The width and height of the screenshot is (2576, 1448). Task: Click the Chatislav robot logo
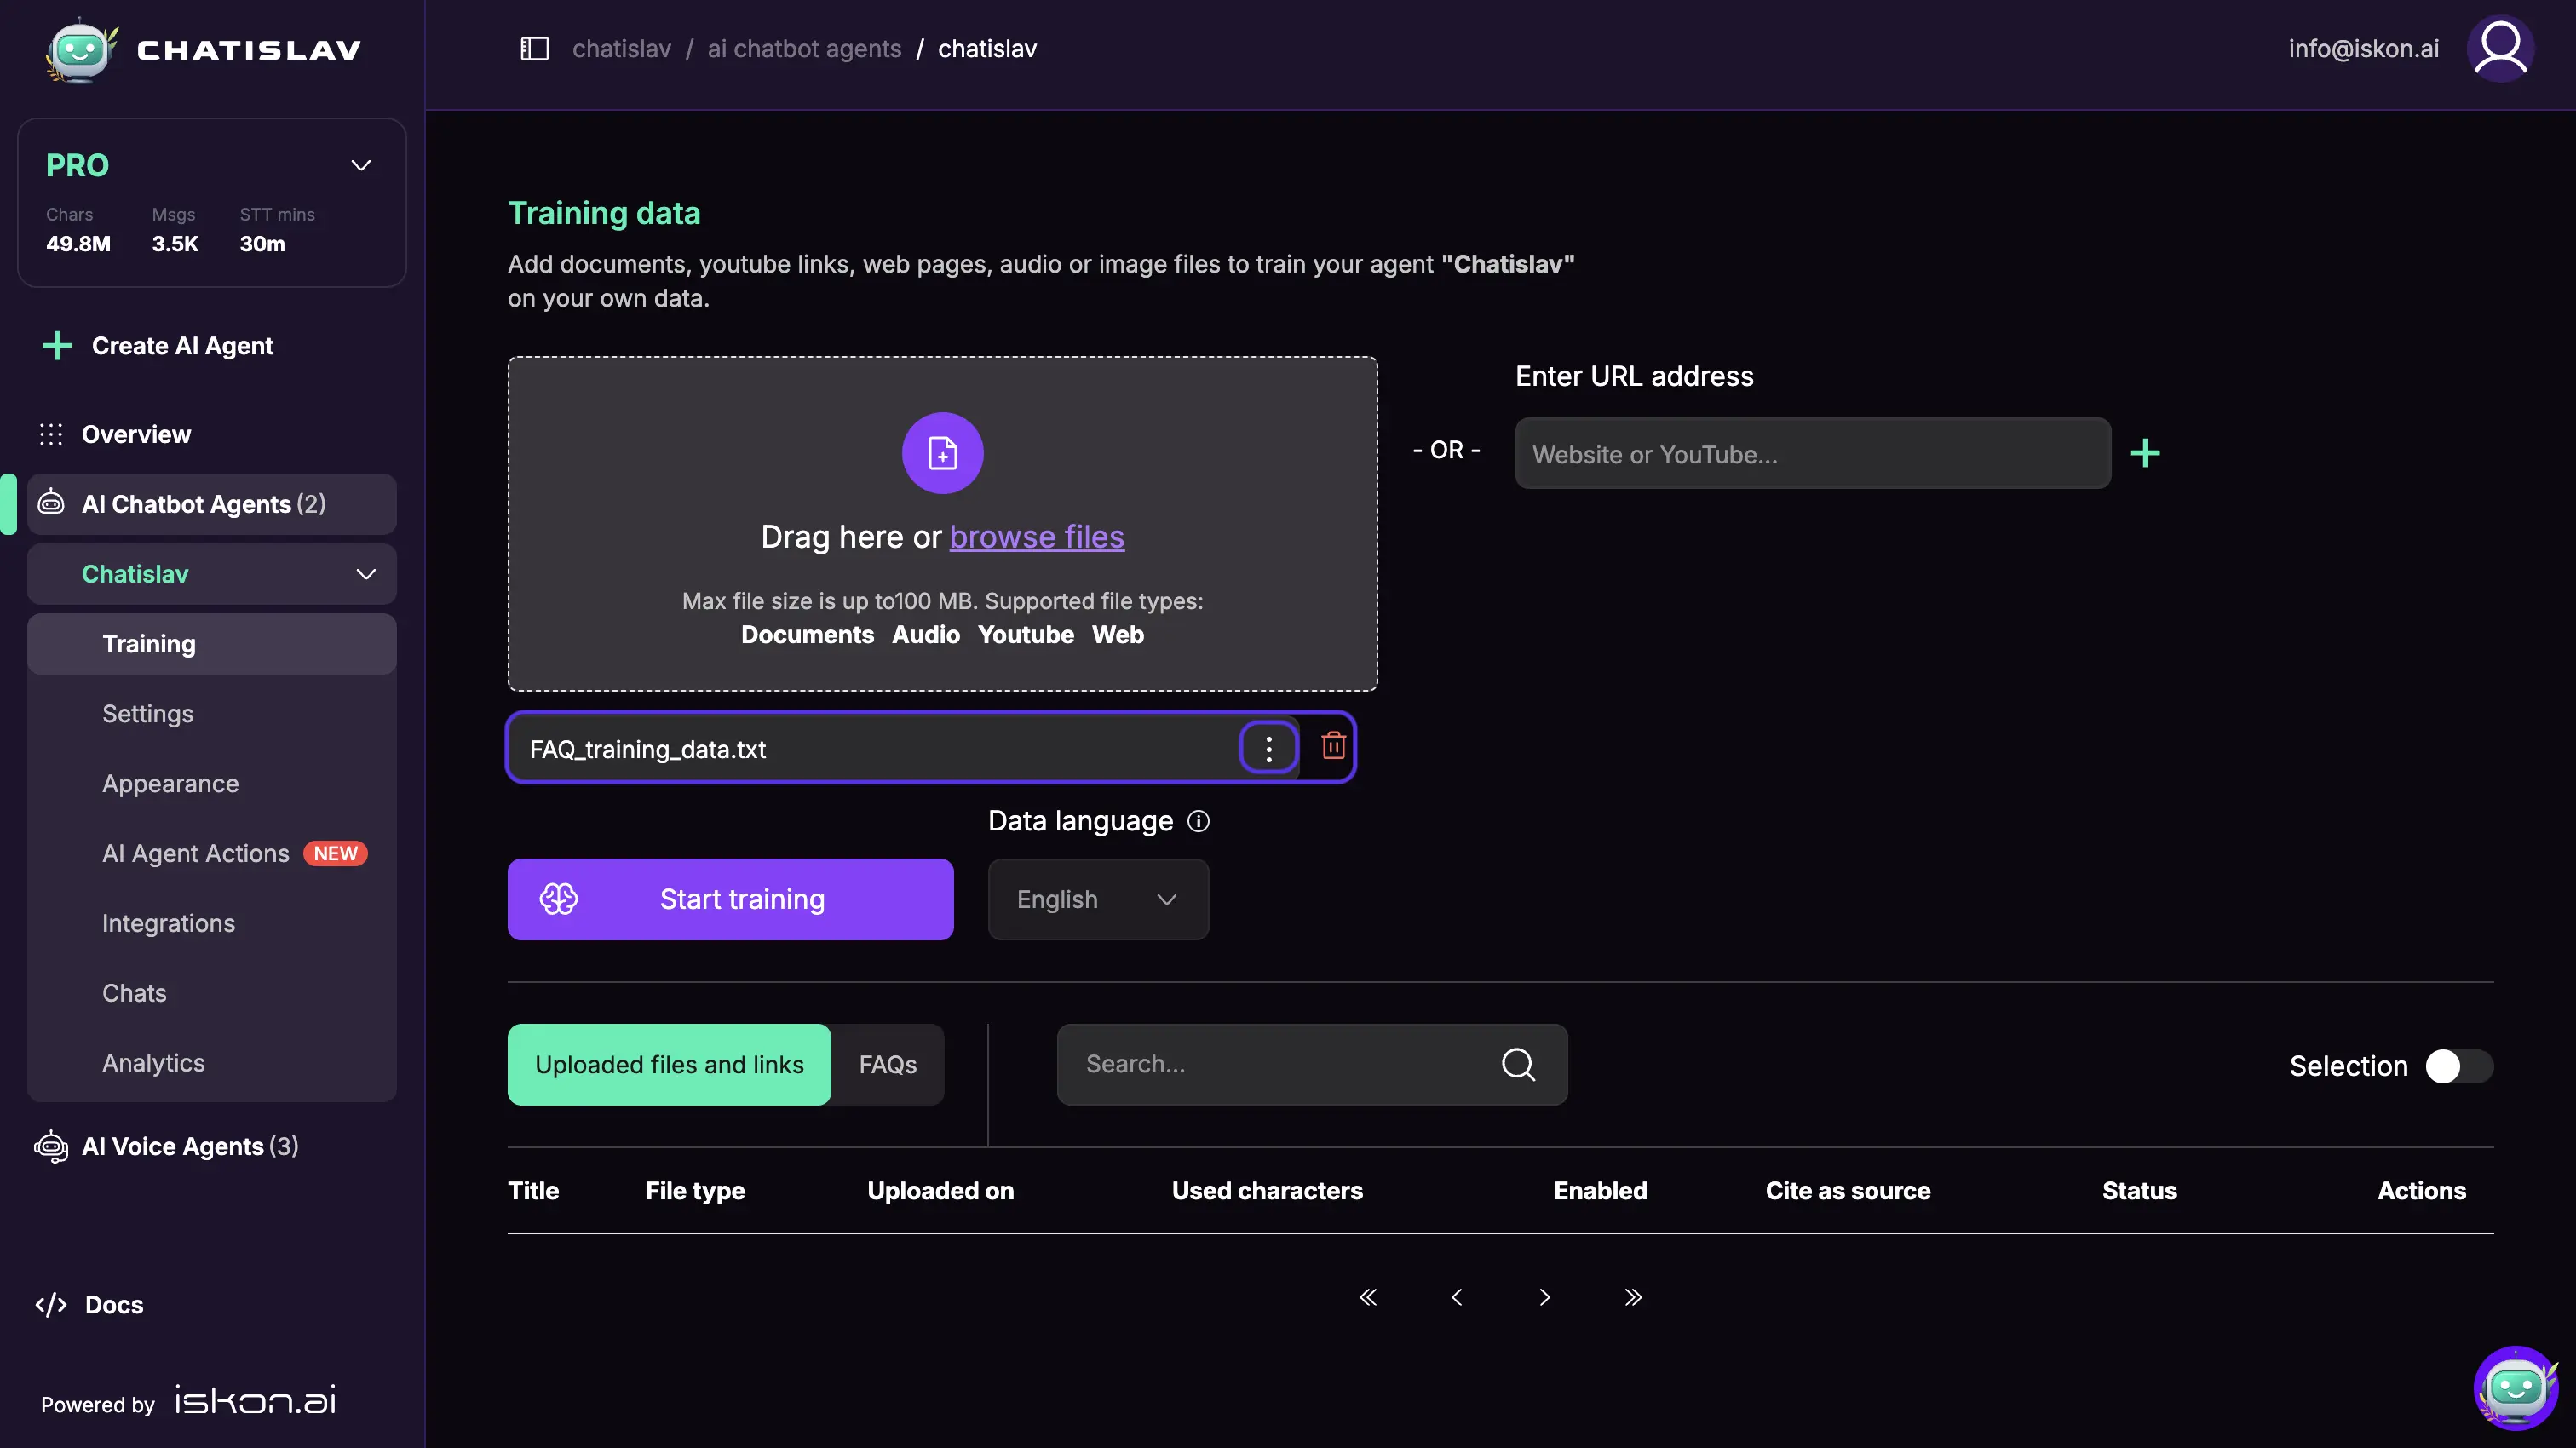(81, 49)
